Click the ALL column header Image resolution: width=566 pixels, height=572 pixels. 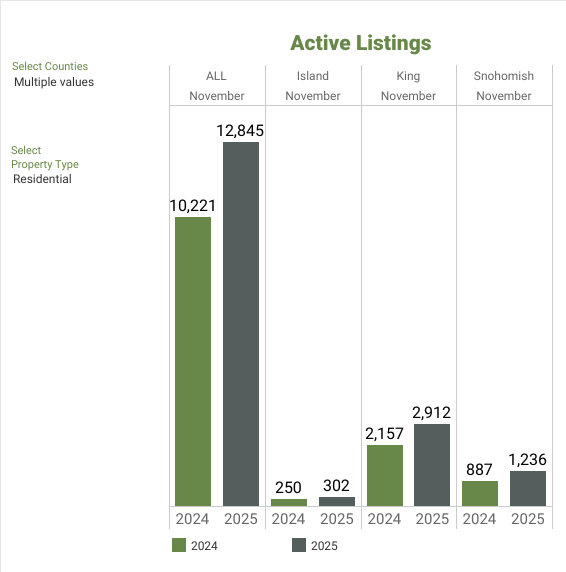coord(216,76)
